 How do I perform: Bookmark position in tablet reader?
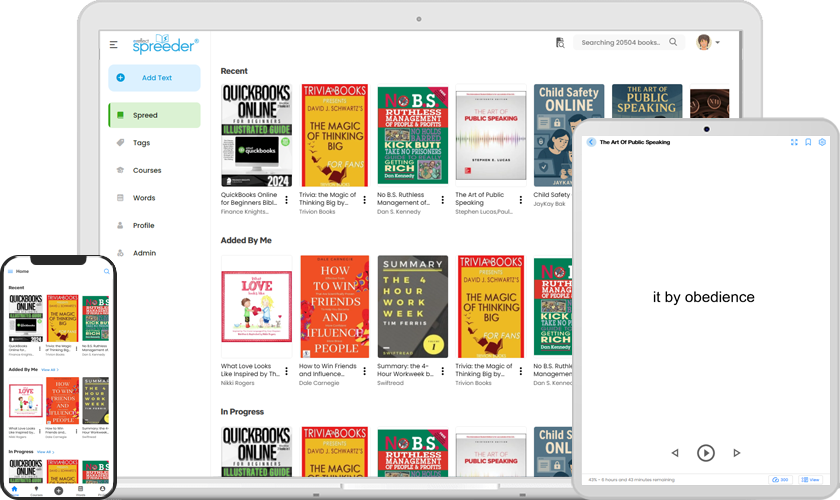(808, 142)
